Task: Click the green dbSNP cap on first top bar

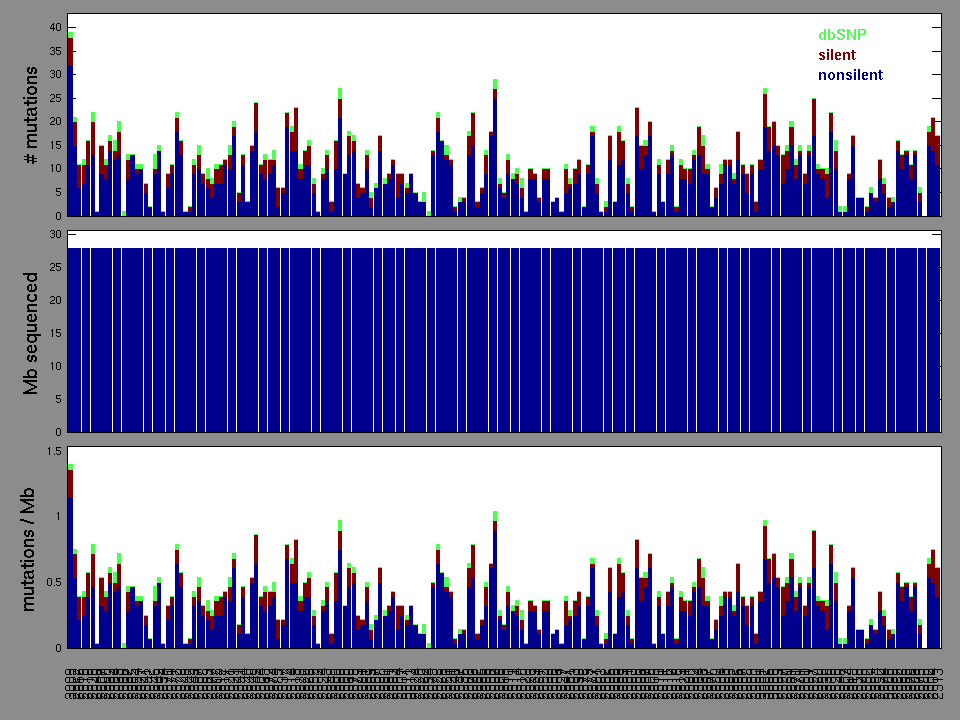Action: [70, 35]
